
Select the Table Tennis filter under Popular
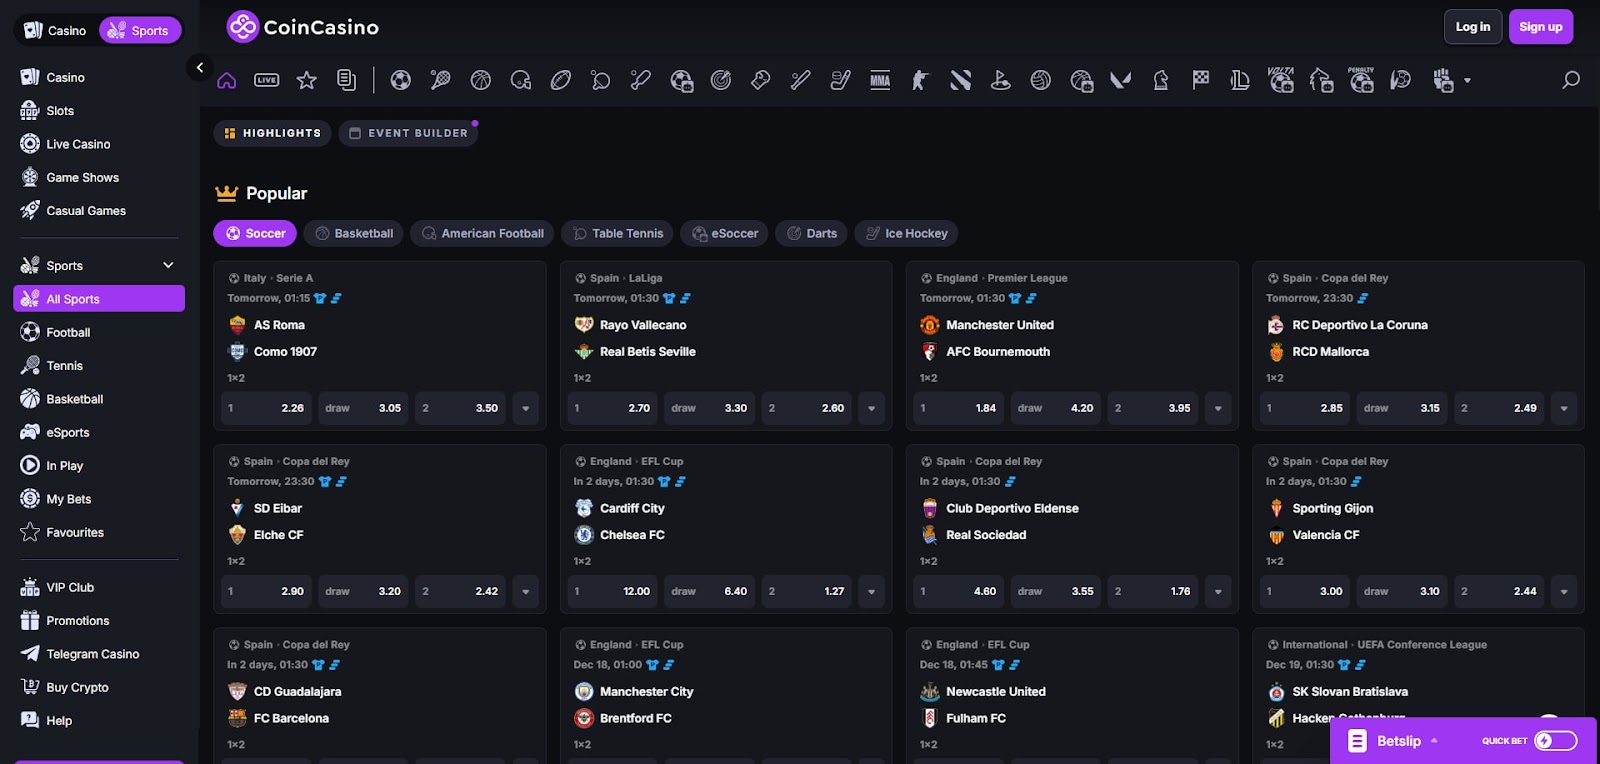tap(617, 233)
